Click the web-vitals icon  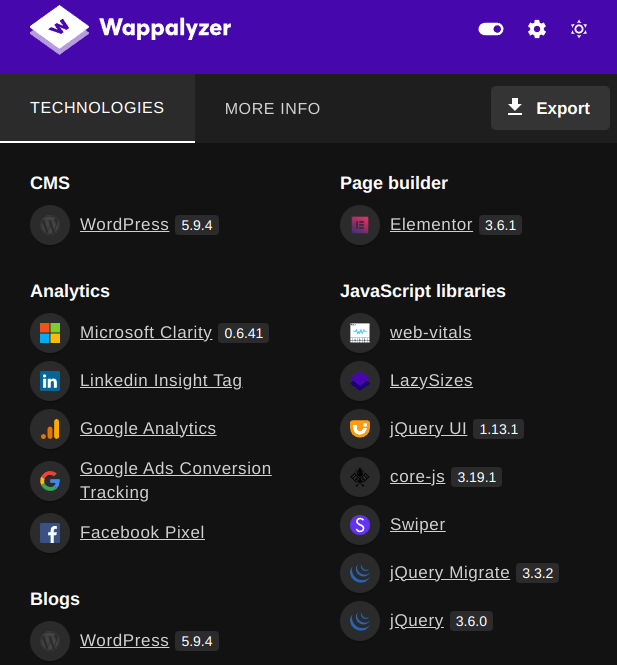point(360,333)
